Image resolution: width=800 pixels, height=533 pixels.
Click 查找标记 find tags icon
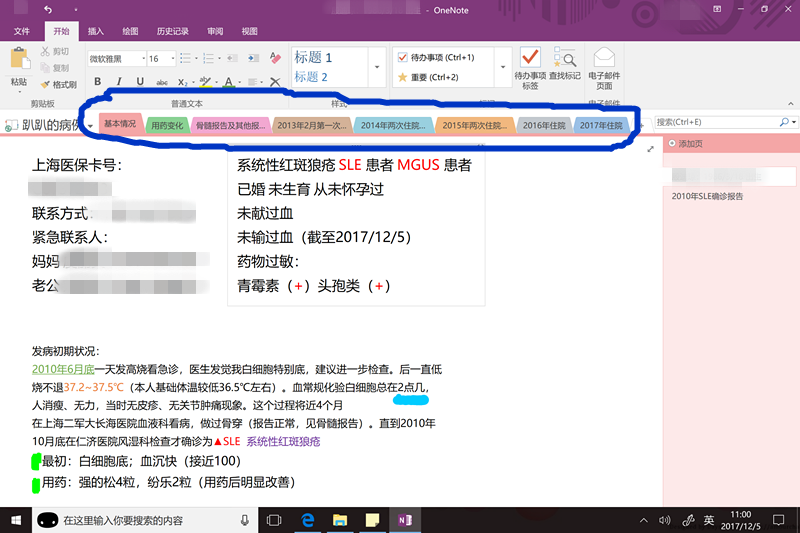click(565, 64)
